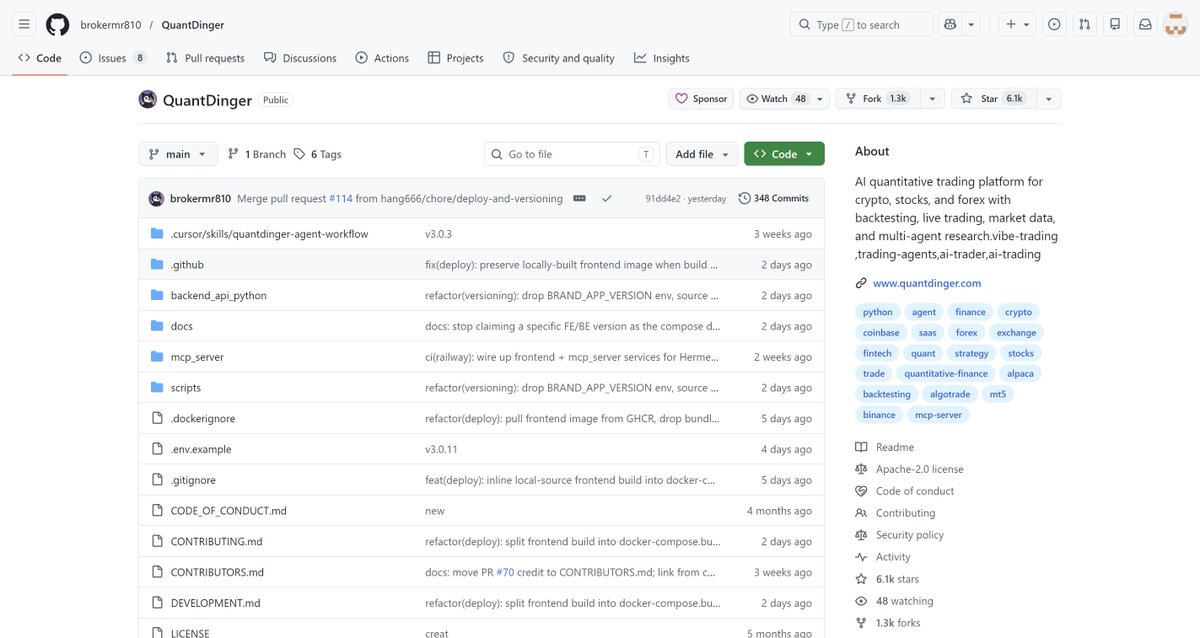Open pull requests icon in top header
The height and width of the screenshot is (638, 1200).
[x=1085, y=24]
